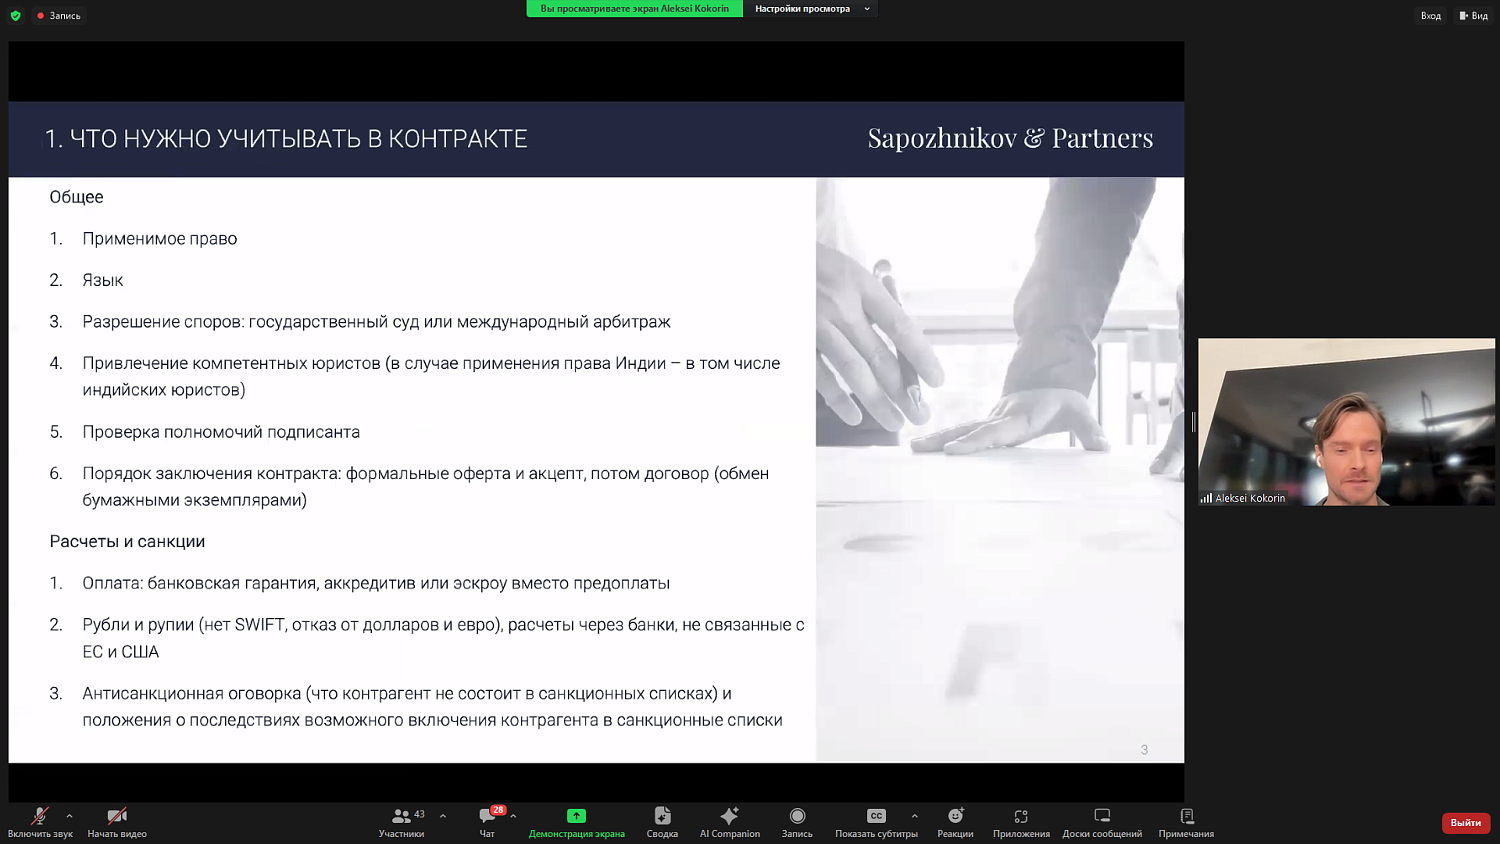Click the Aleksei Kokorin video thumbnail

click(1346, 422)
